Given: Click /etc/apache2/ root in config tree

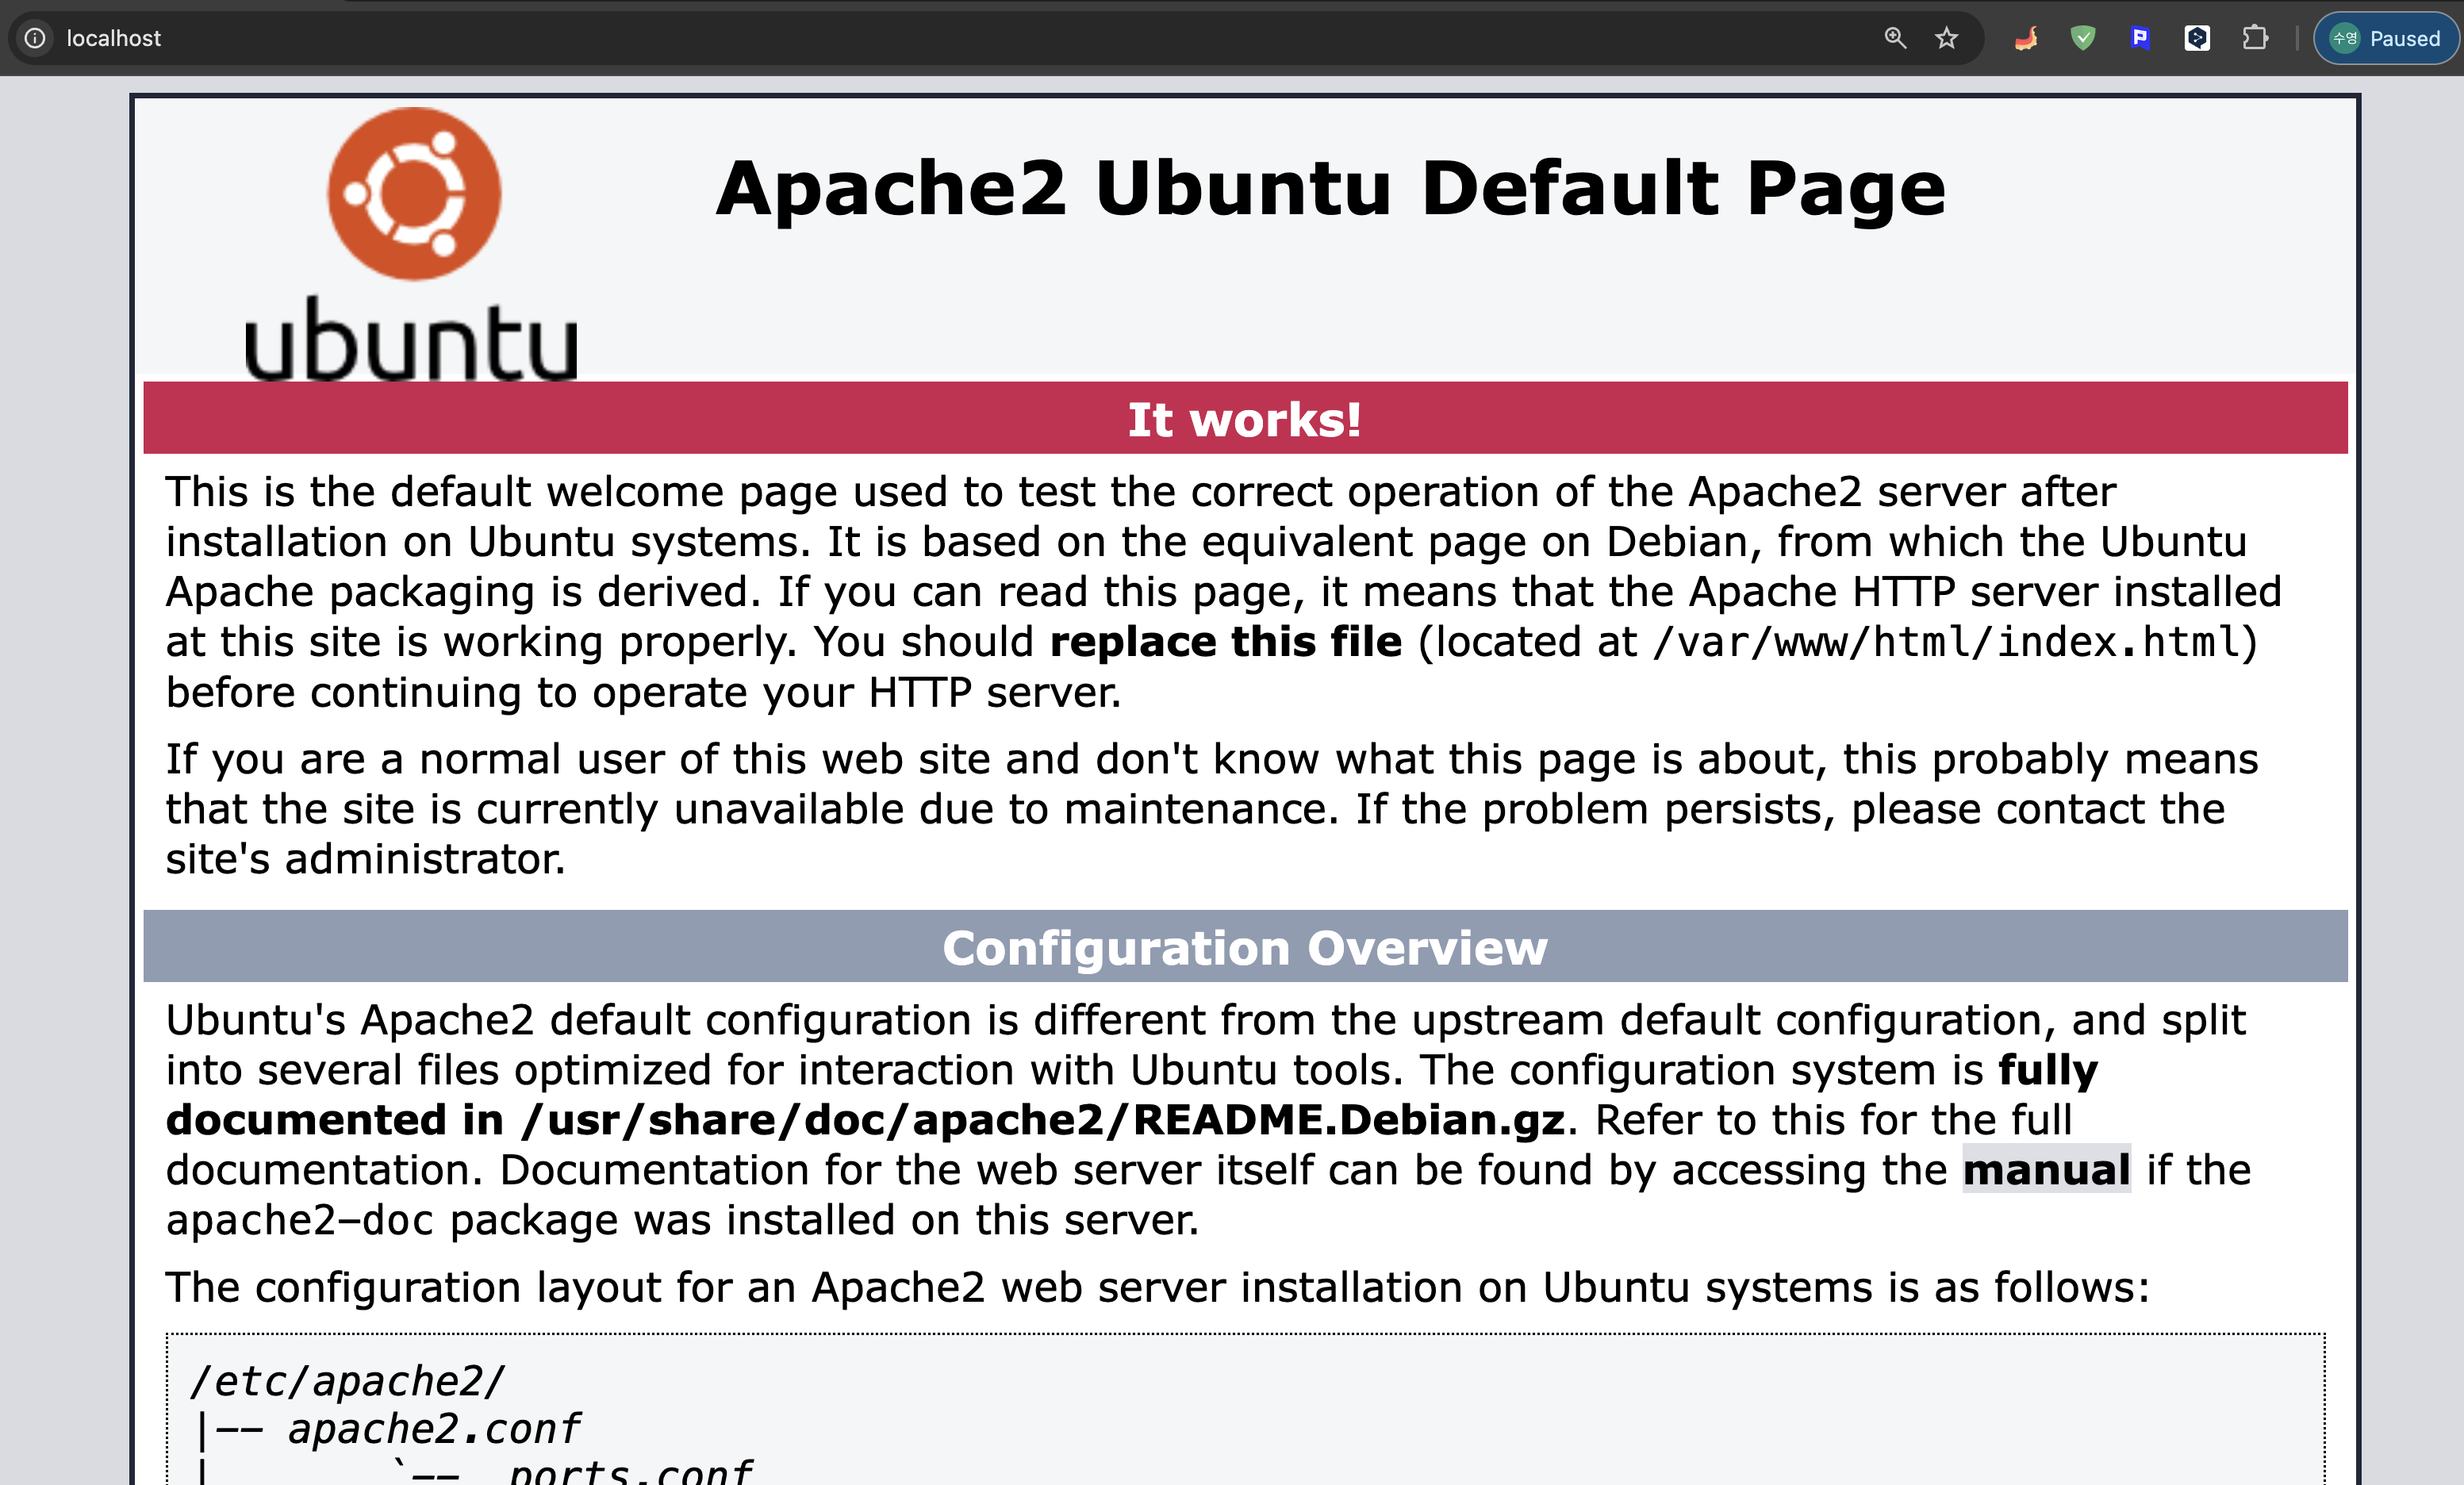Looking at the screenshot, I should (347, 1380).
